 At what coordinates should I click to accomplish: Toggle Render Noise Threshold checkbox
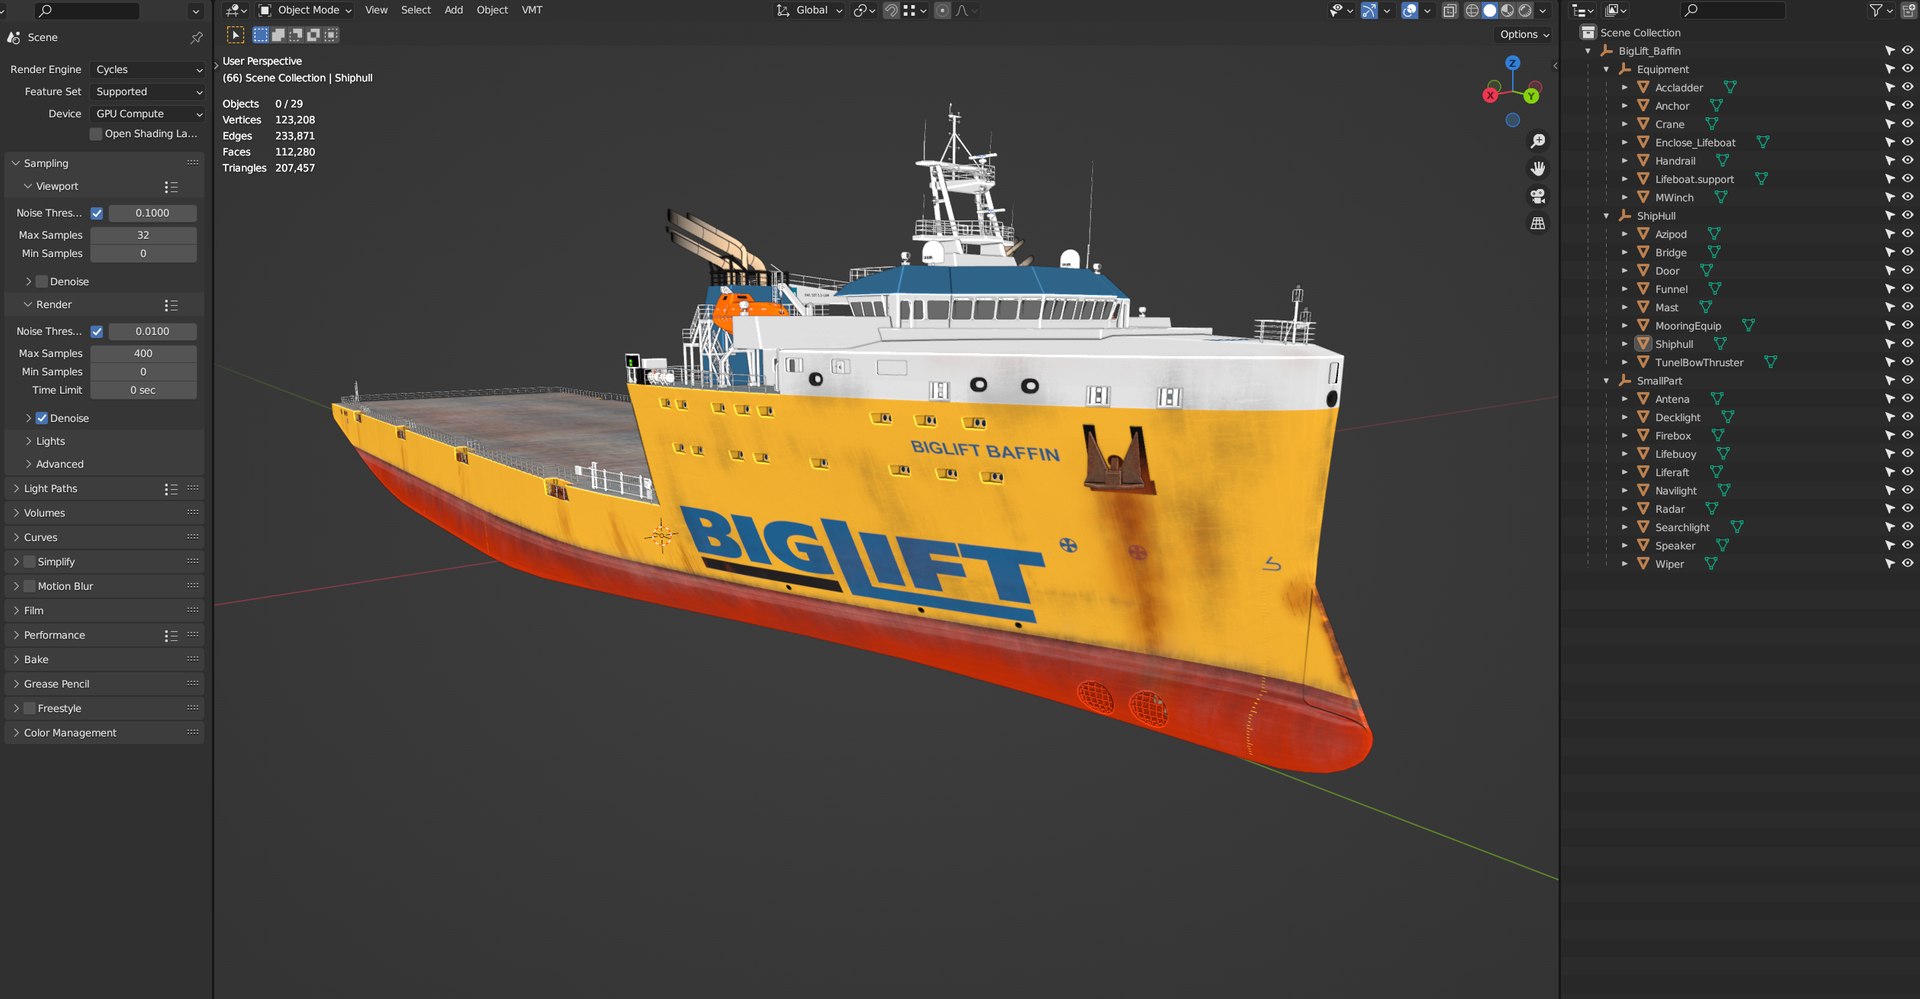point(97,331)
